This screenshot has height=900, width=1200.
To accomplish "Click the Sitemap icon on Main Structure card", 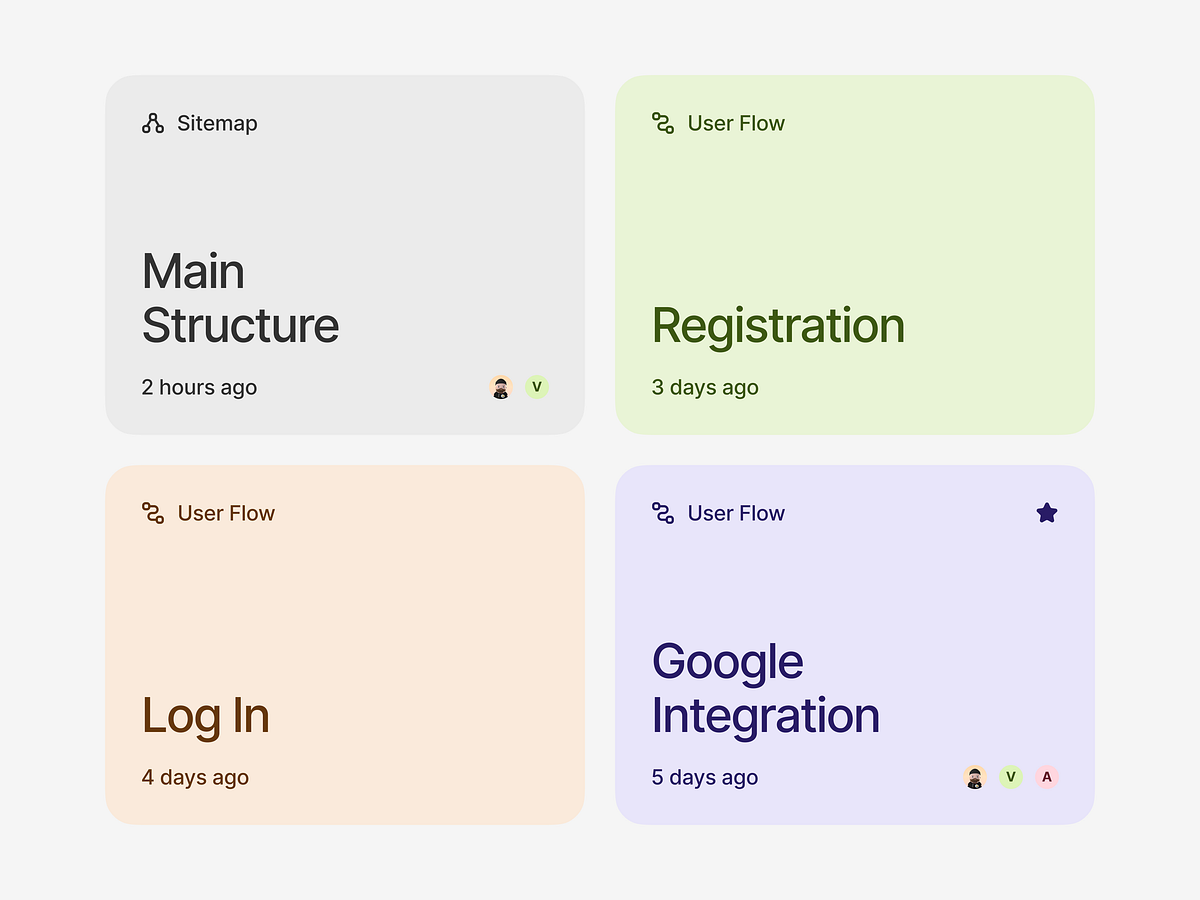I will [x=152, y=123].
